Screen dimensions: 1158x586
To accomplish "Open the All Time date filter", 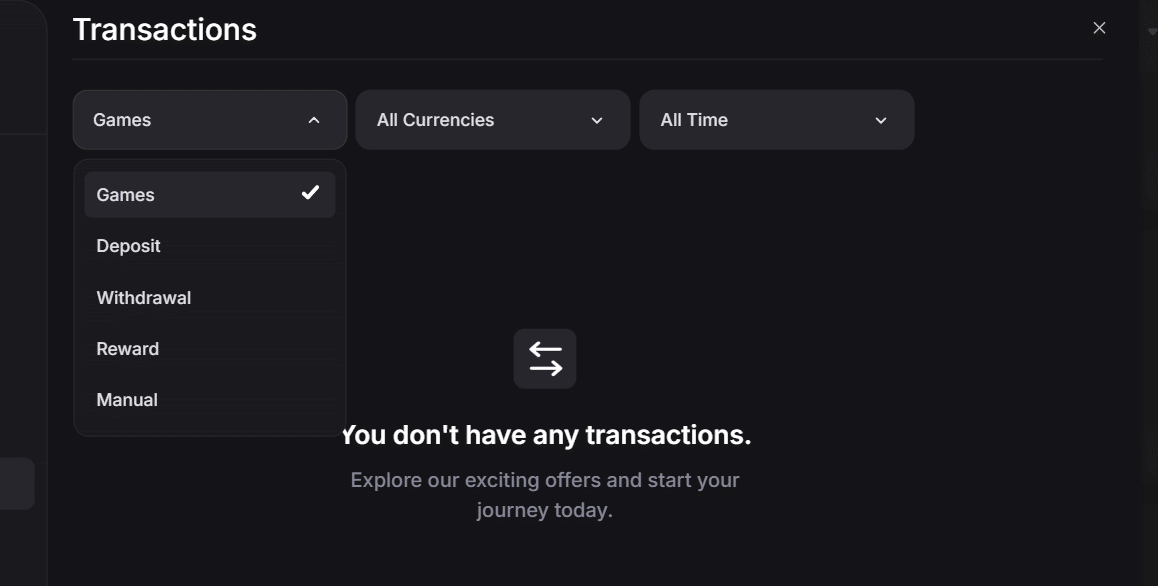I will coord(776,120).
